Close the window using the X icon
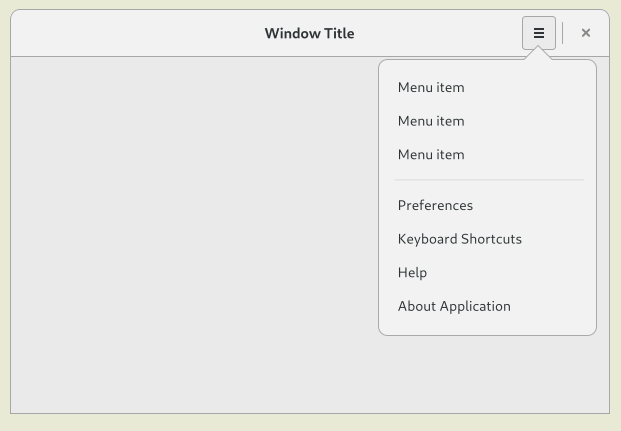 point(586,33)
